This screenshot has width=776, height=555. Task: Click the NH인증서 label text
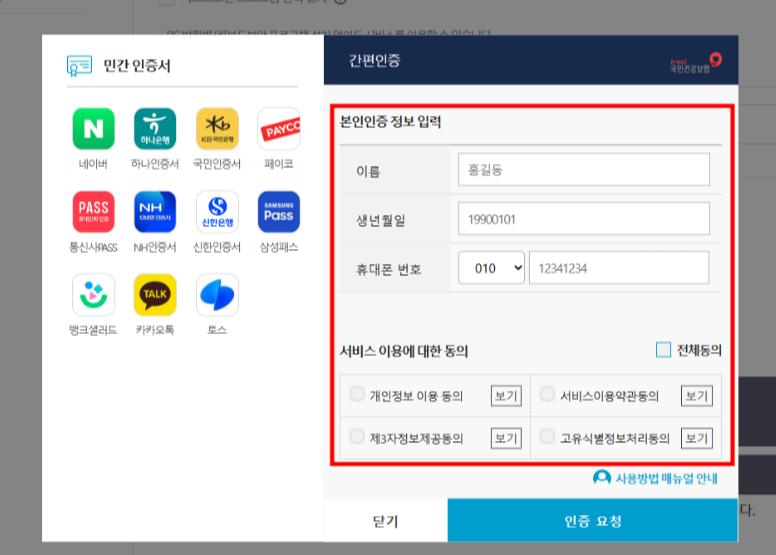[155, 247]
